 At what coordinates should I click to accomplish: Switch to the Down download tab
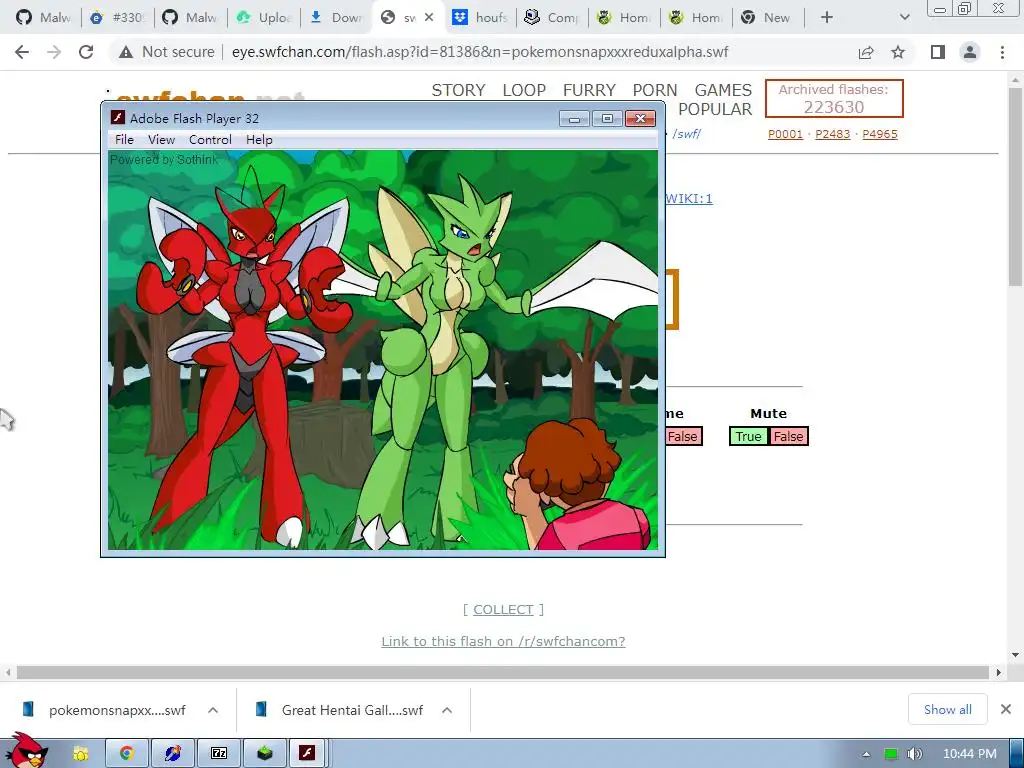pos(336,18)
